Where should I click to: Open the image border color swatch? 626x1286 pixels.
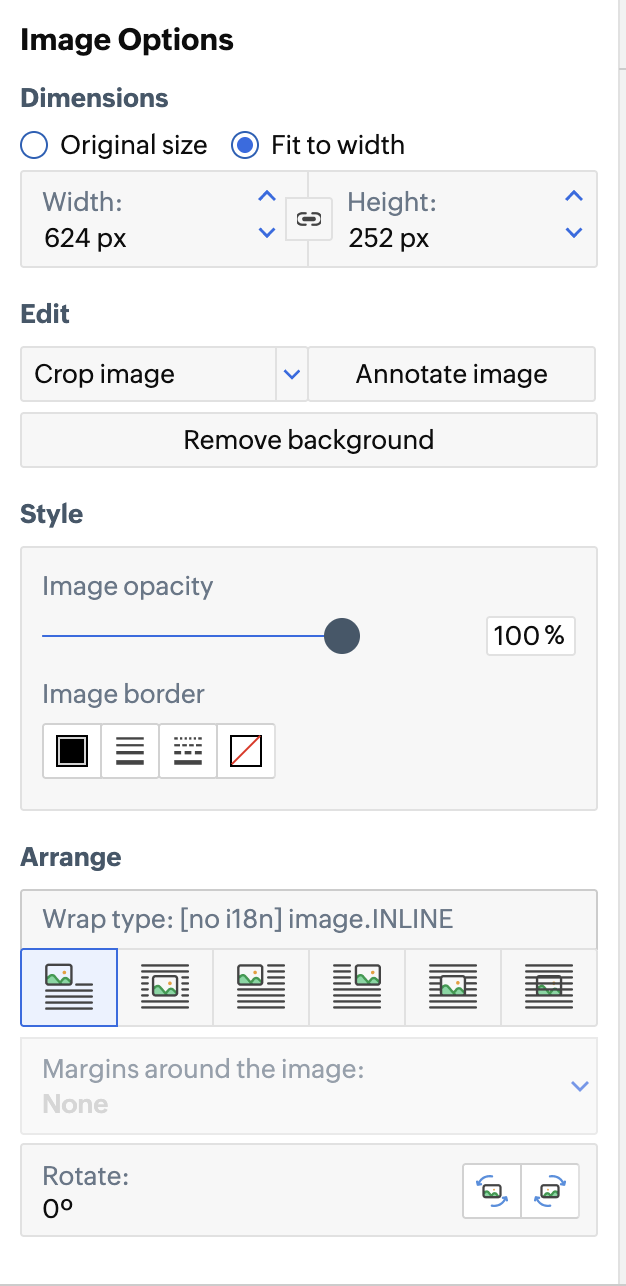pos(72,750)
